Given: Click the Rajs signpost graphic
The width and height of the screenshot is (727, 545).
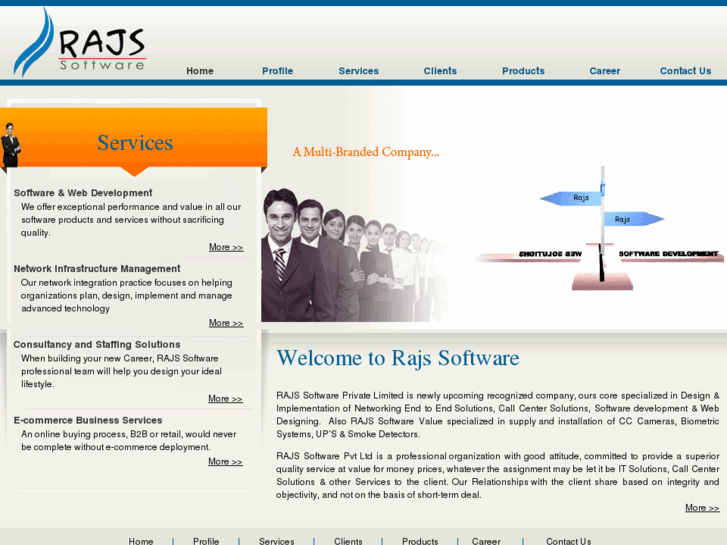Looking at the screenshot, I should (x=602, y=227).
